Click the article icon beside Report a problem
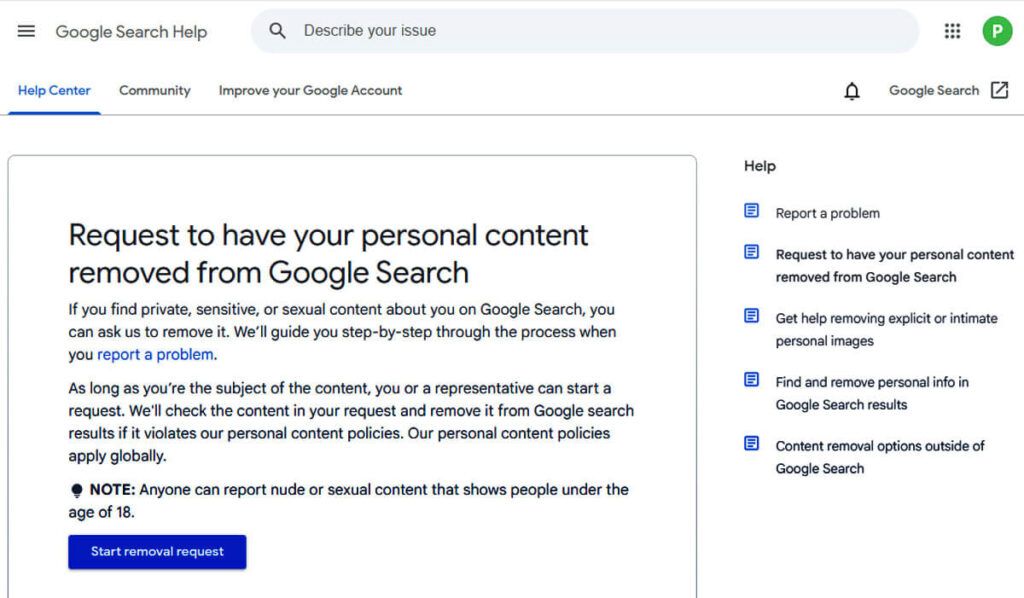 point(751,210)
